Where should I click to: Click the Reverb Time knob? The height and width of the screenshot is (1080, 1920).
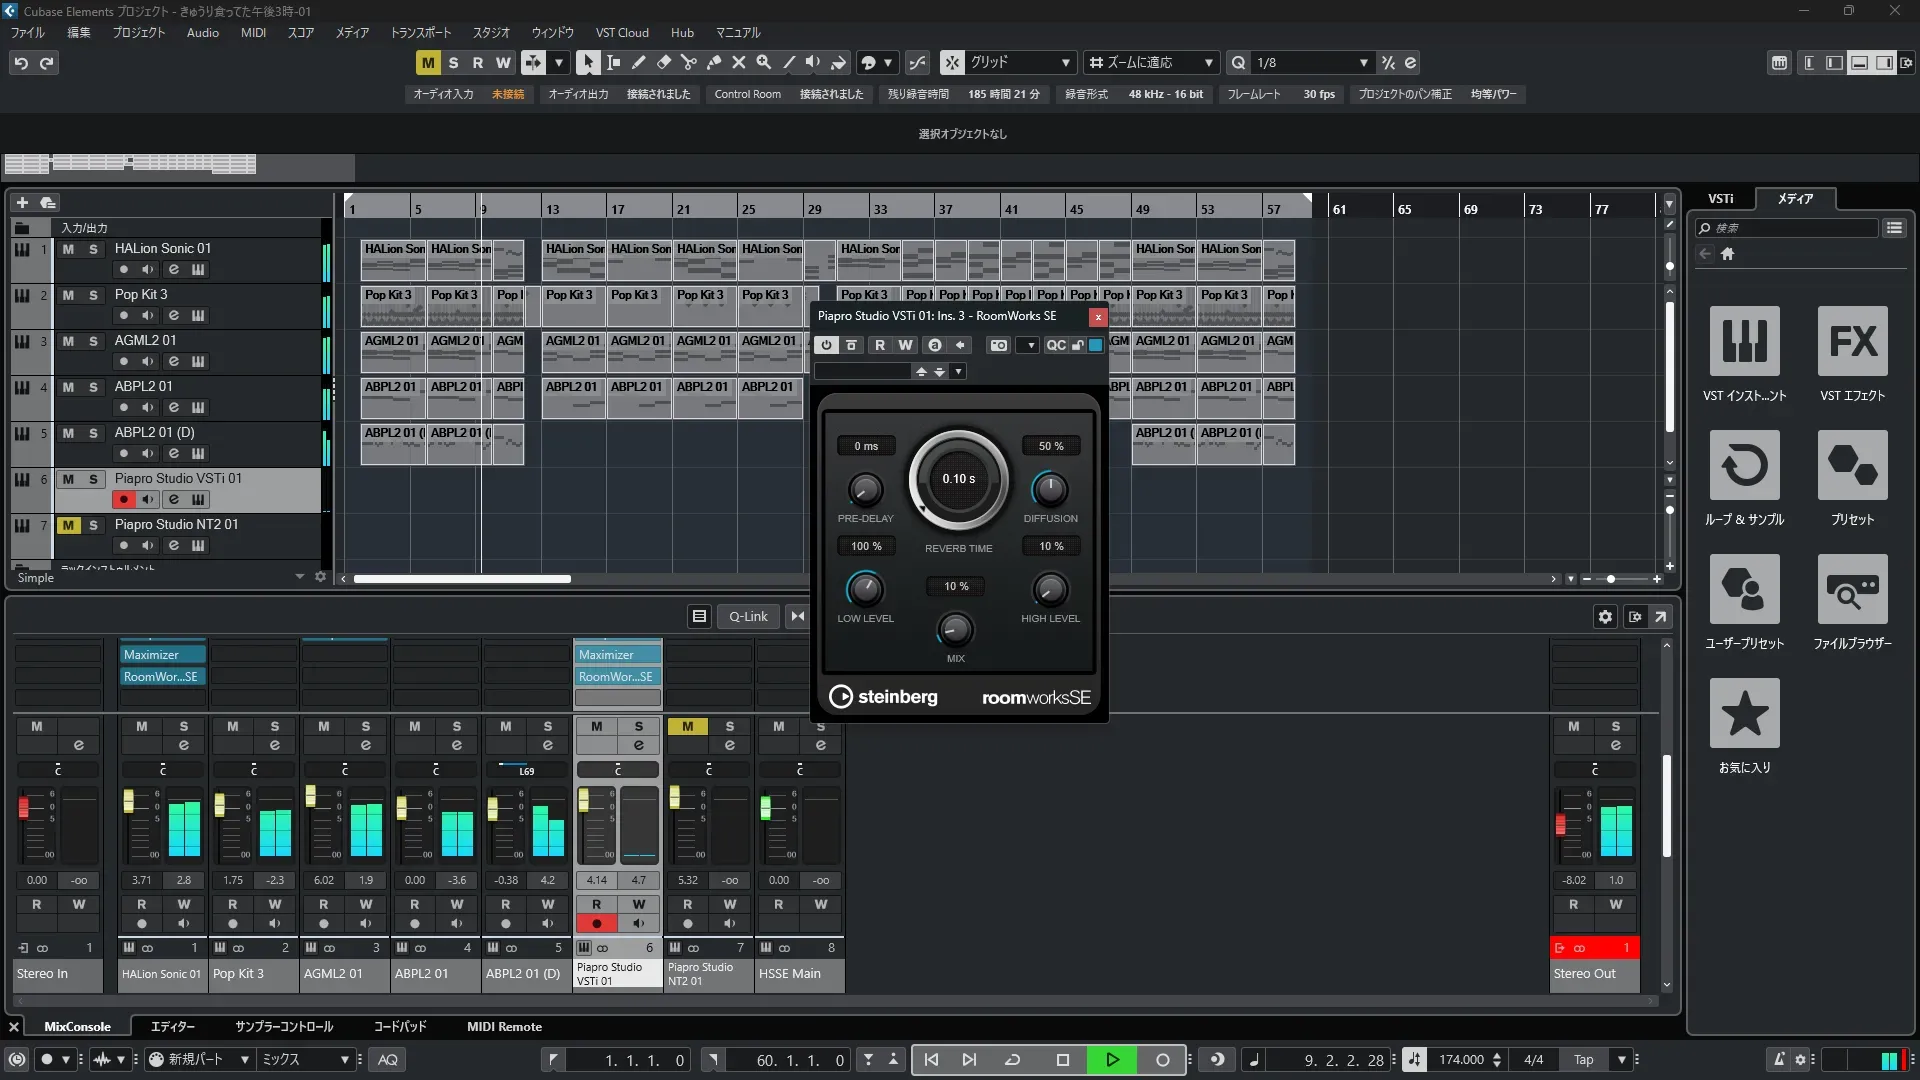[x=958, y=479]
